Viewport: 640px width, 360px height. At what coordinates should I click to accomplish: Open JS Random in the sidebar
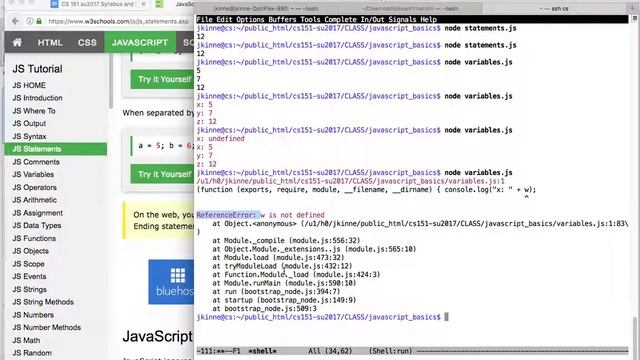[32, 353]
